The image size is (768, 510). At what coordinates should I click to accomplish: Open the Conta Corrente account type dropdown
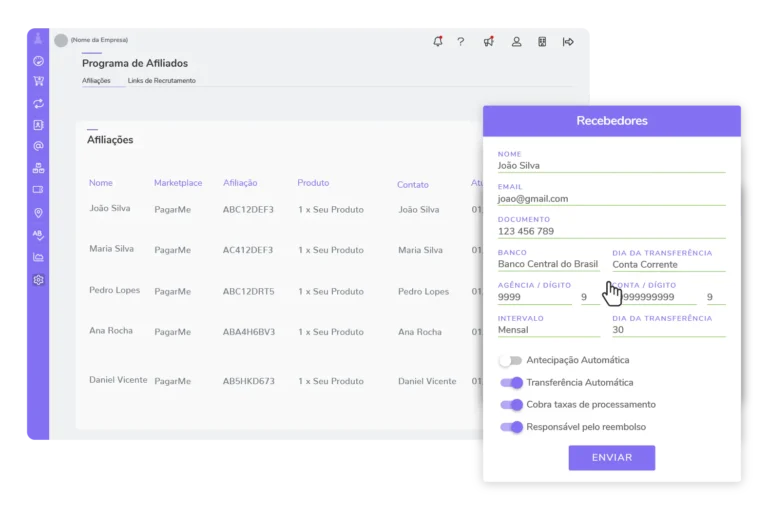[669, 265]
